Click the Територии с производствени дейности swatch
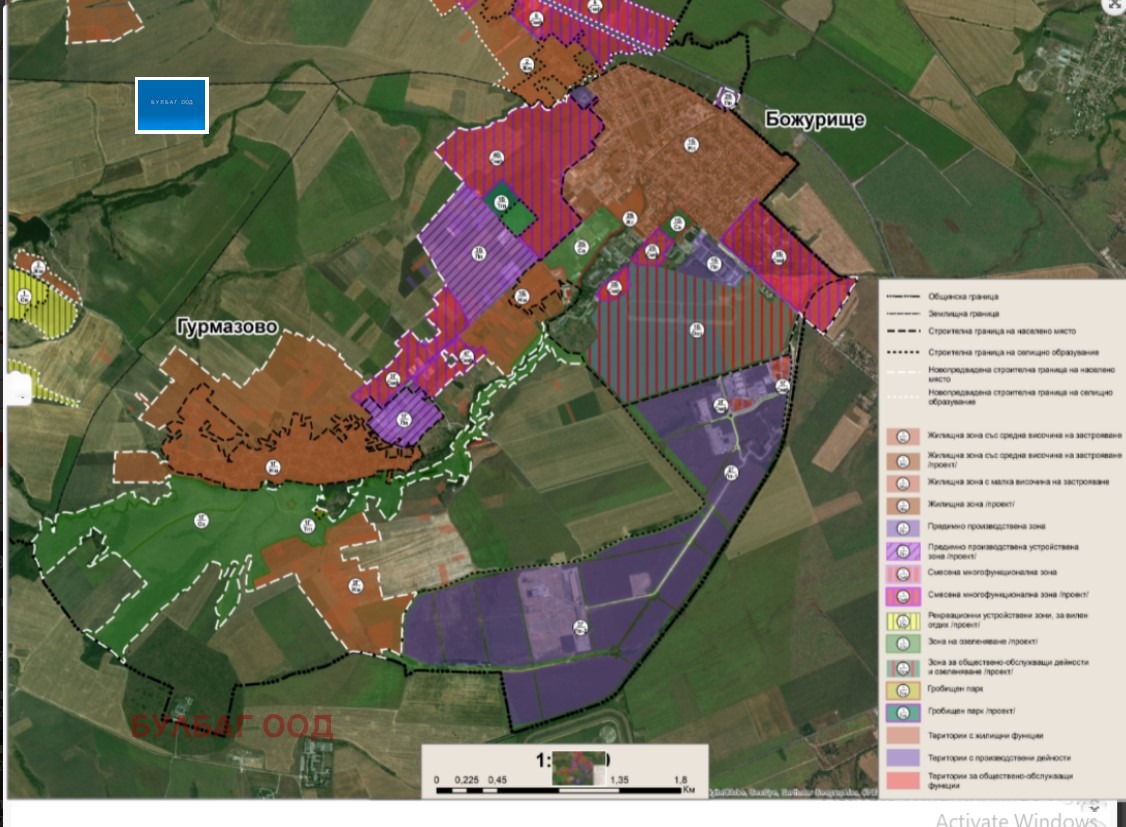The width and height of the screenshot is (1126, 827). [x=903, y=758]
